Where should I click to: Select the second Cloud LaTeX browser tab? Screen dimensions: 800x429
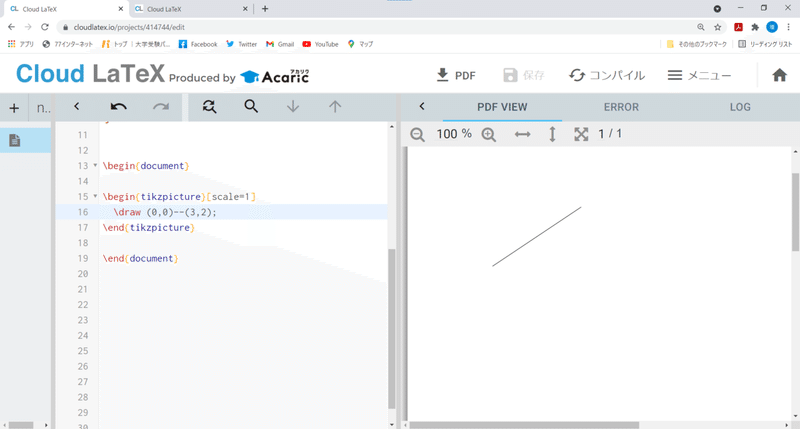coord(191,9)
